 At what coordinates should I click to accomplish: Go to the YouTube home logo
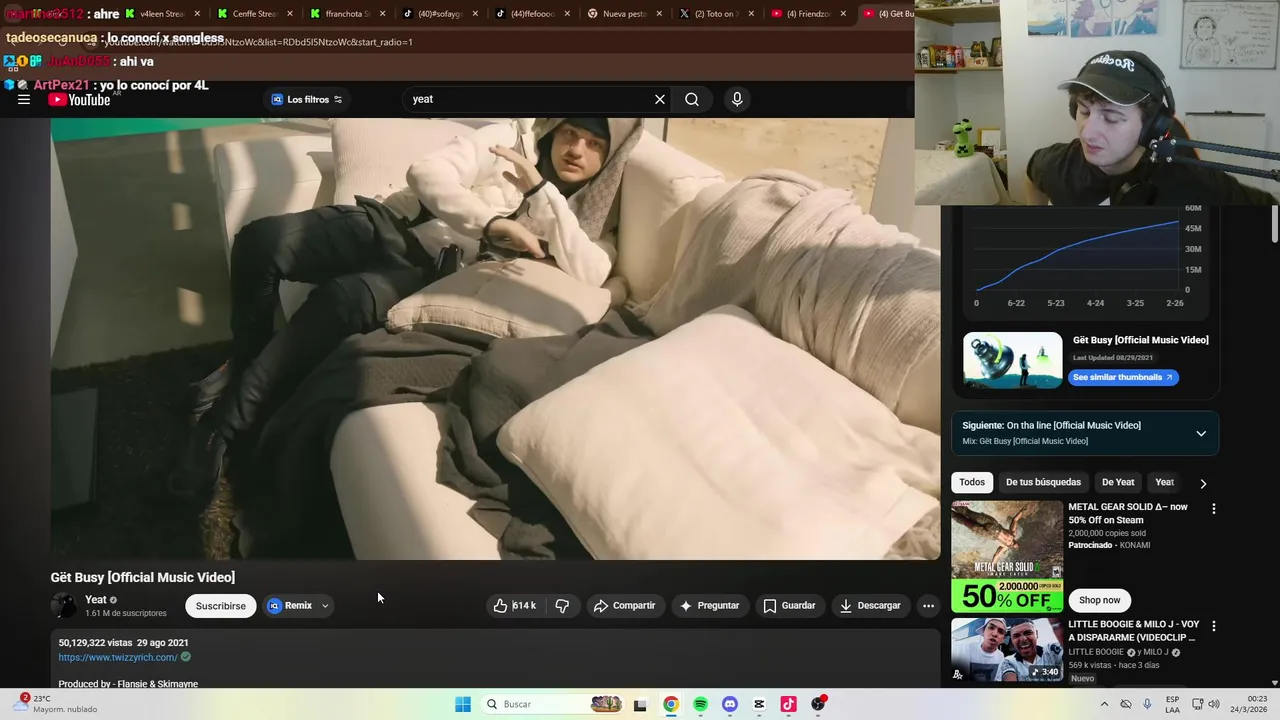(79, 99)
